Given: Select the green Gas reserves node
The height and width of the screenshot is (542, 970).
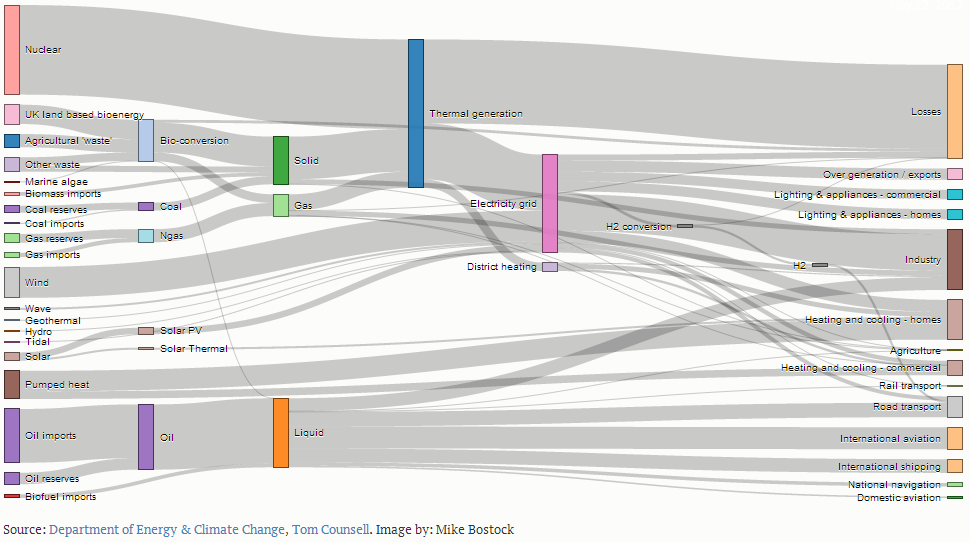Looking at the screenshot, I should pyautogui.click(x=12, y=238).
